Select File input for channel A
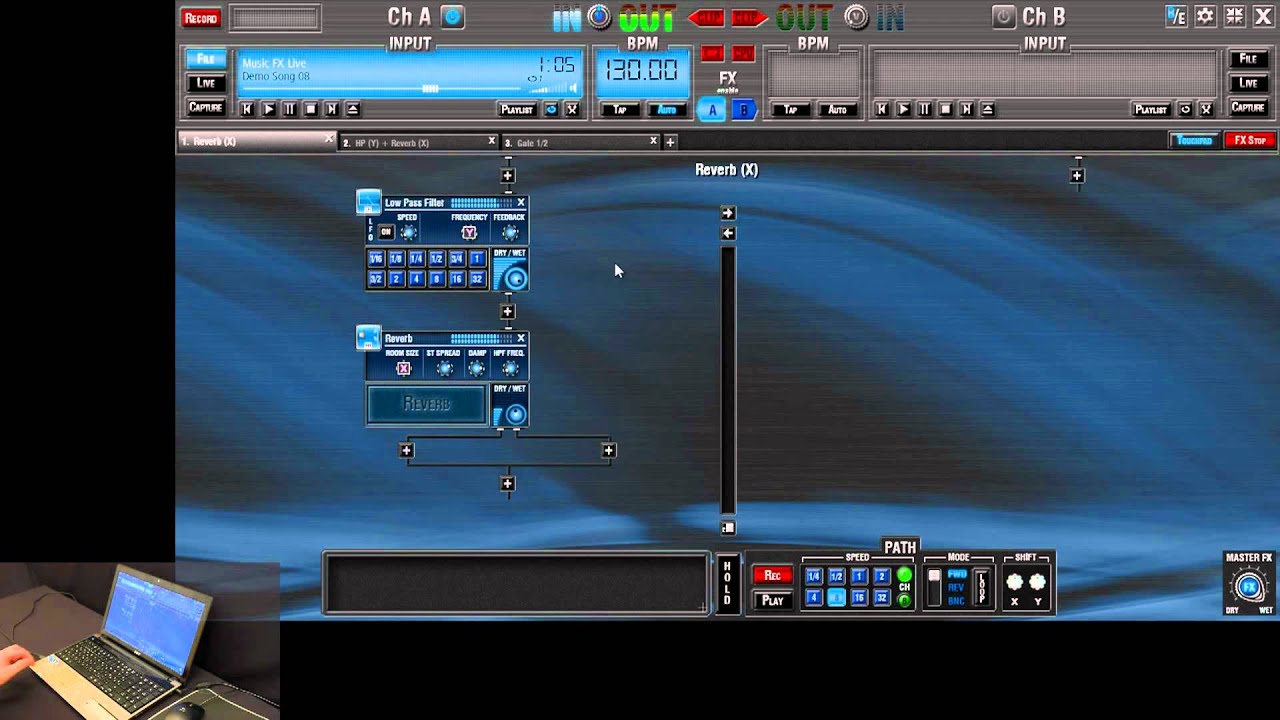This screenshot has width=1280, height=720. point(205,59)
